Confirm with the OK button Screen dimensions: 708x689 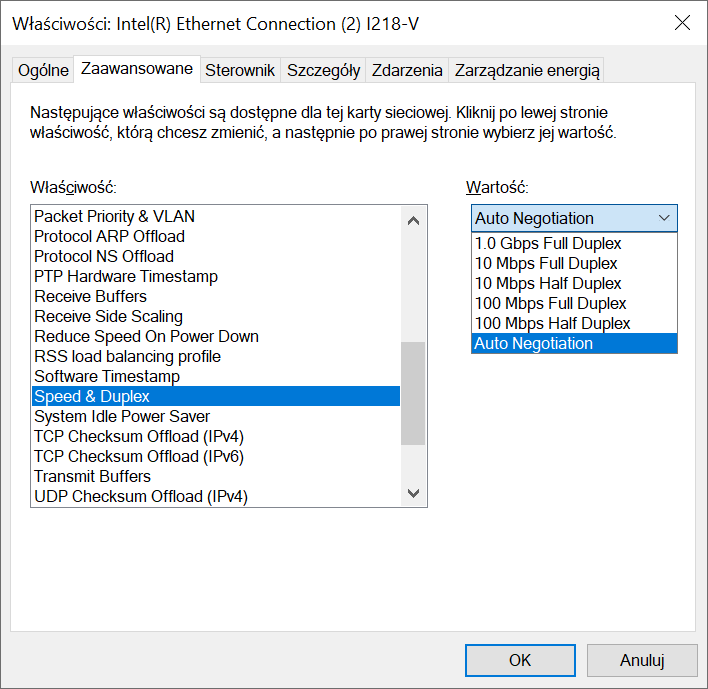pyautogui.click(x=520, y=660)
